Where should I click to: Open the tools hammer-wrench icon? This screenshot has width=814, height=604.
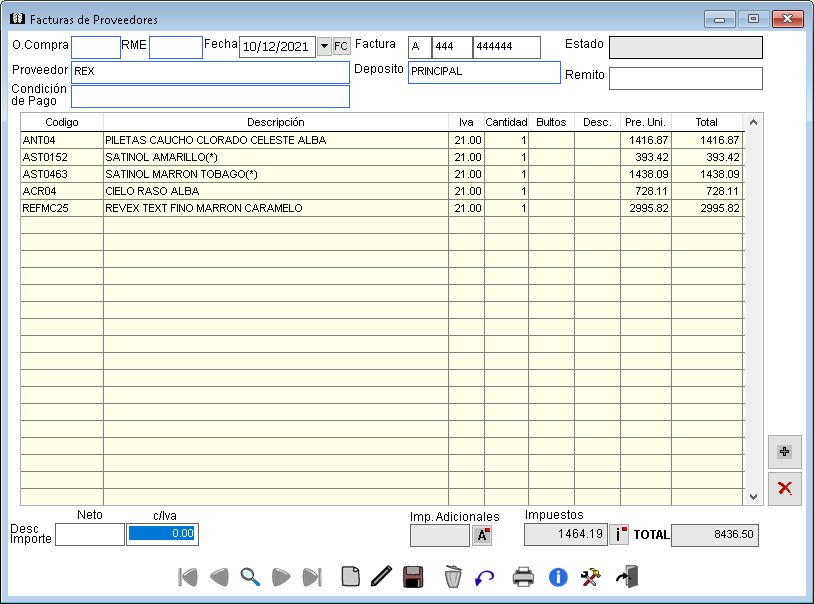click(591, 577)
